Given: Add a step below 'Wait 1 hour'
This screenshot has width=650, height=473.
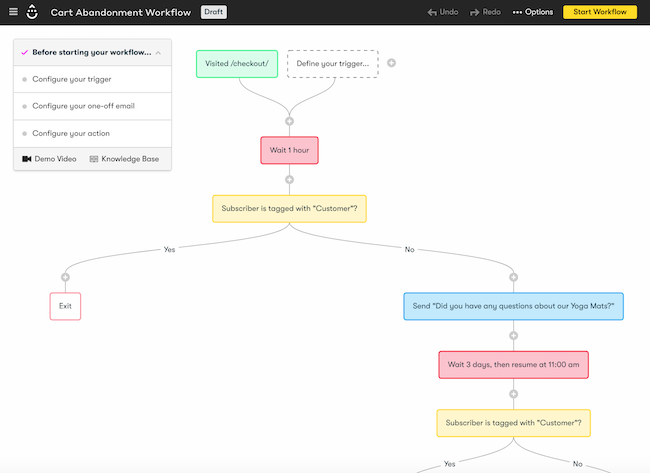Looking at the screenshot, I should point(289,179).
